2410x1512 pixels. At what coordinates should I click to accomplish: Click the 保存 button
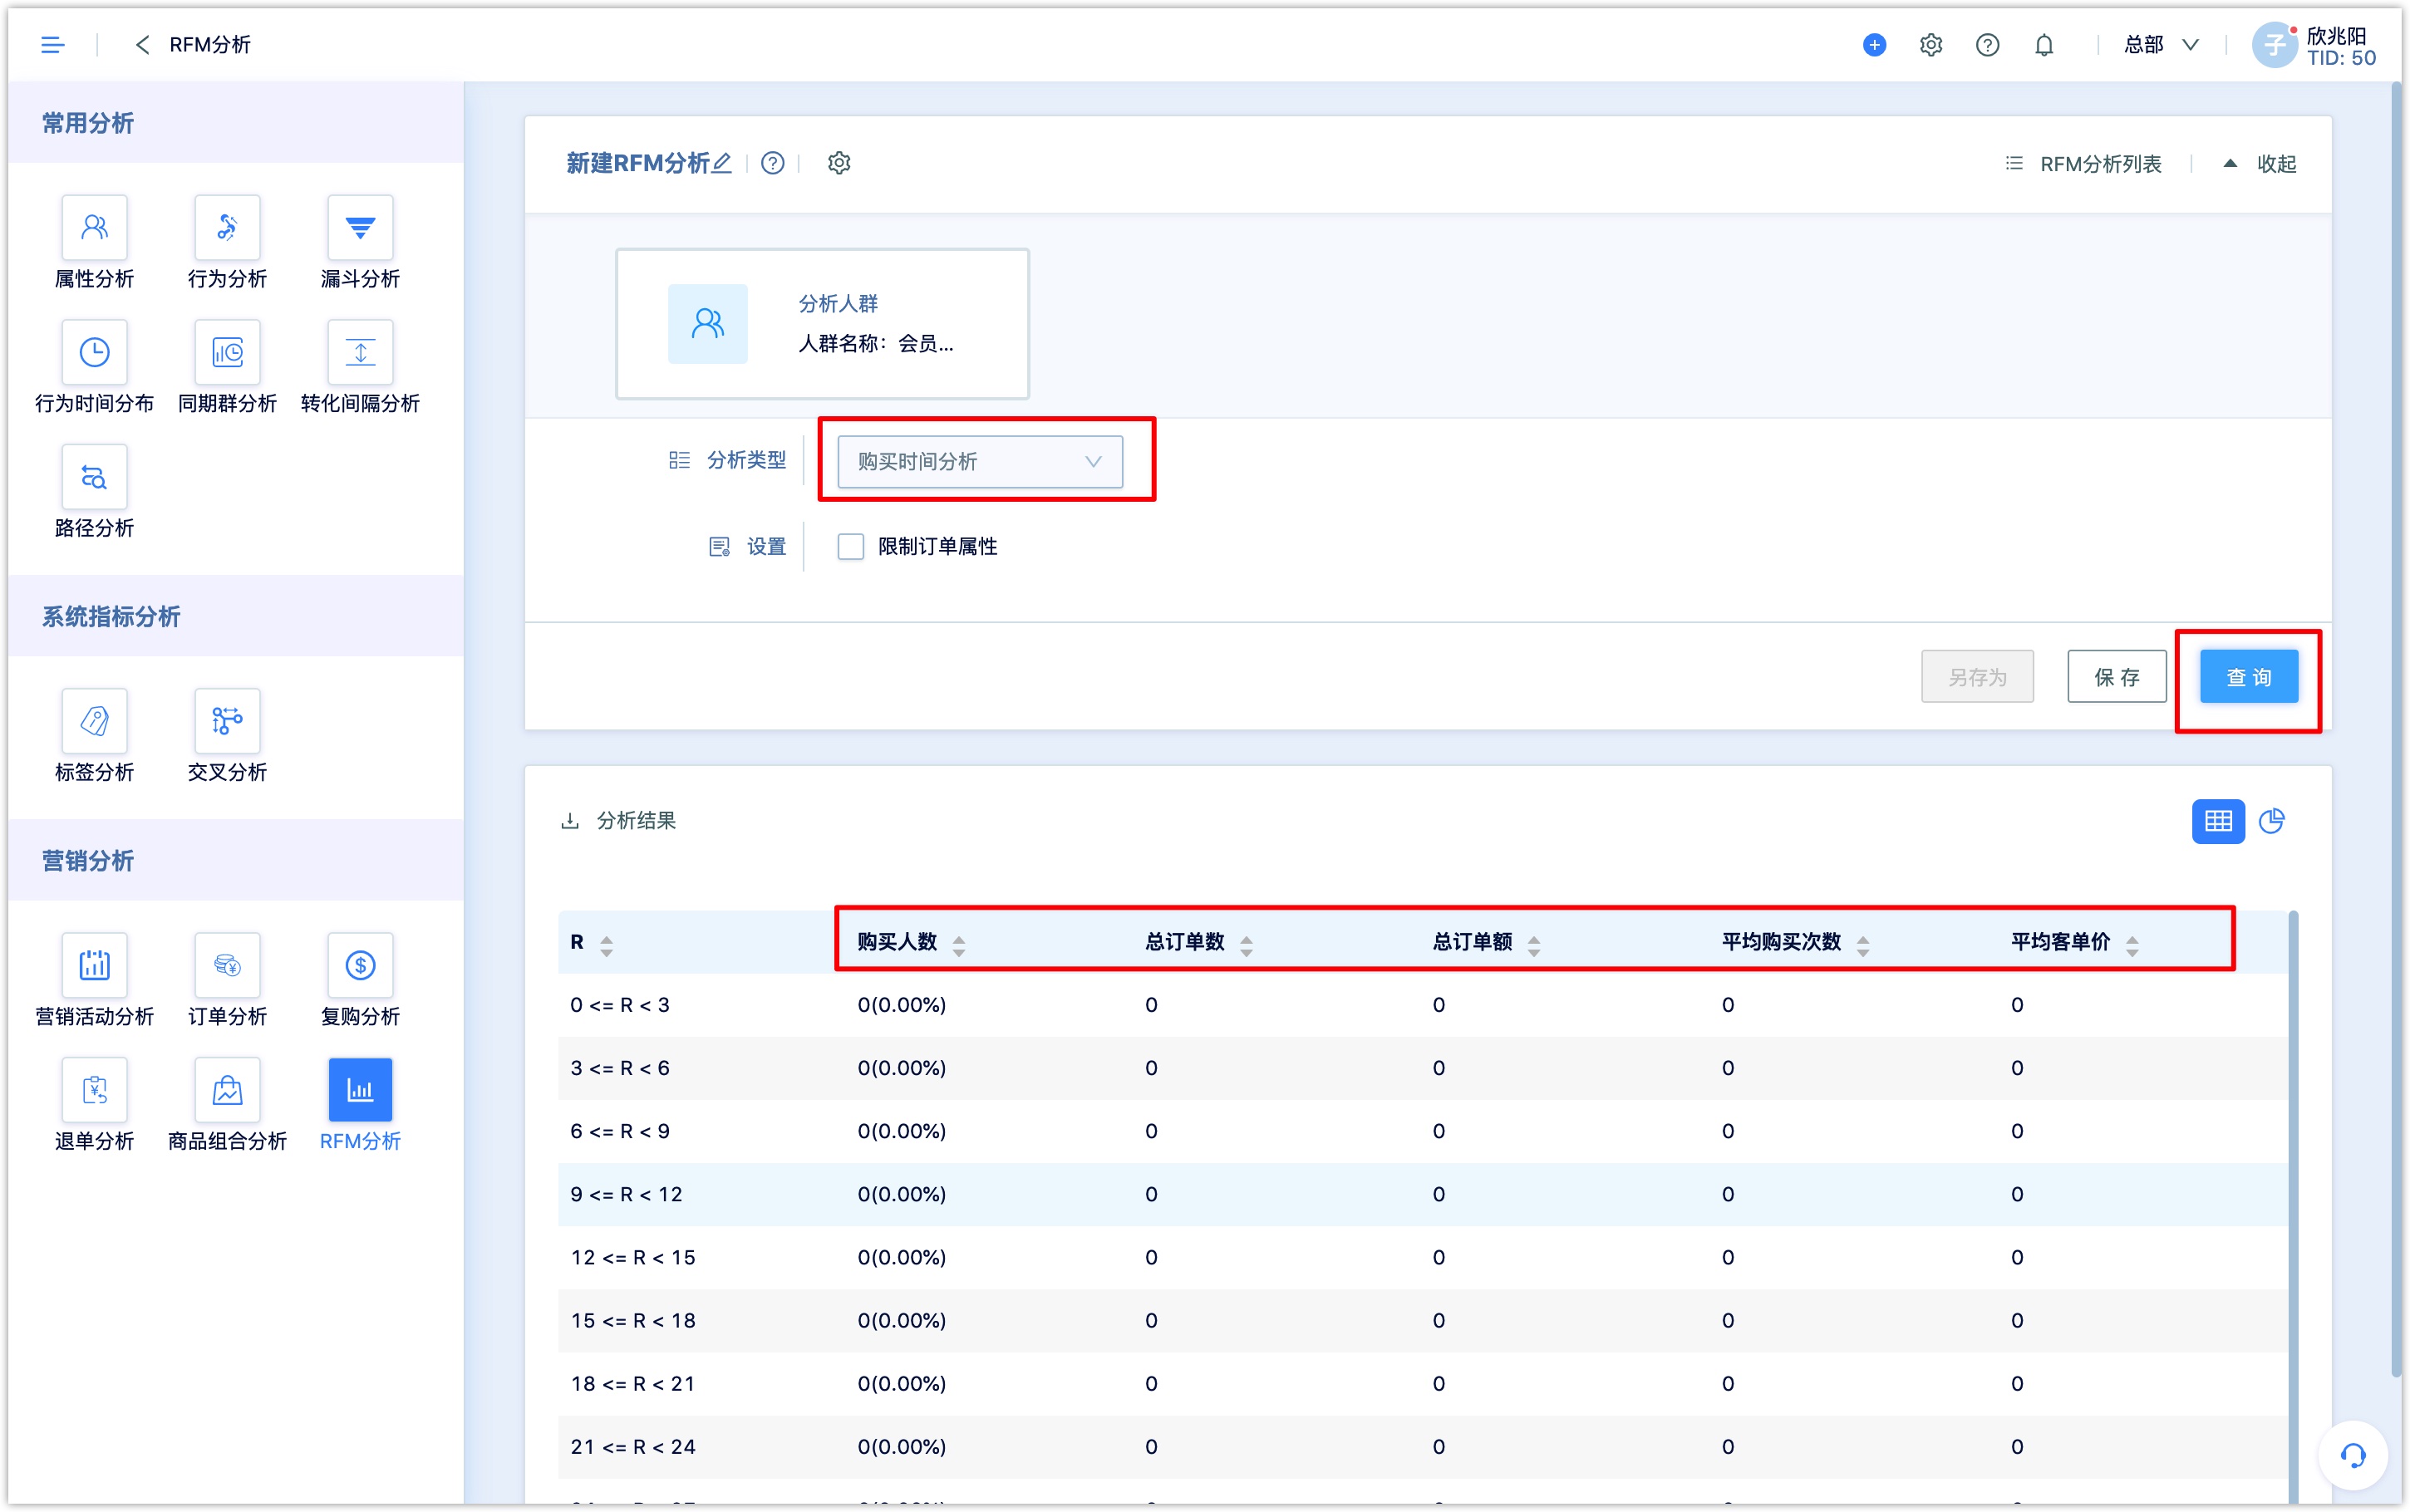click(2116, 677)
